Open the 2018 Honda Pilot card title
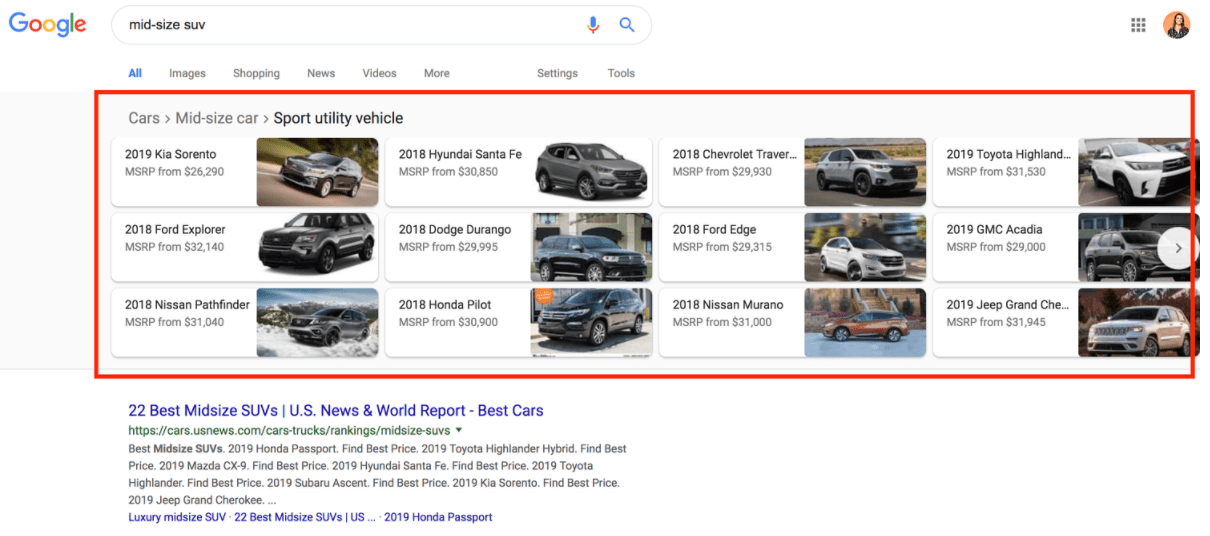 coord(444,304)
